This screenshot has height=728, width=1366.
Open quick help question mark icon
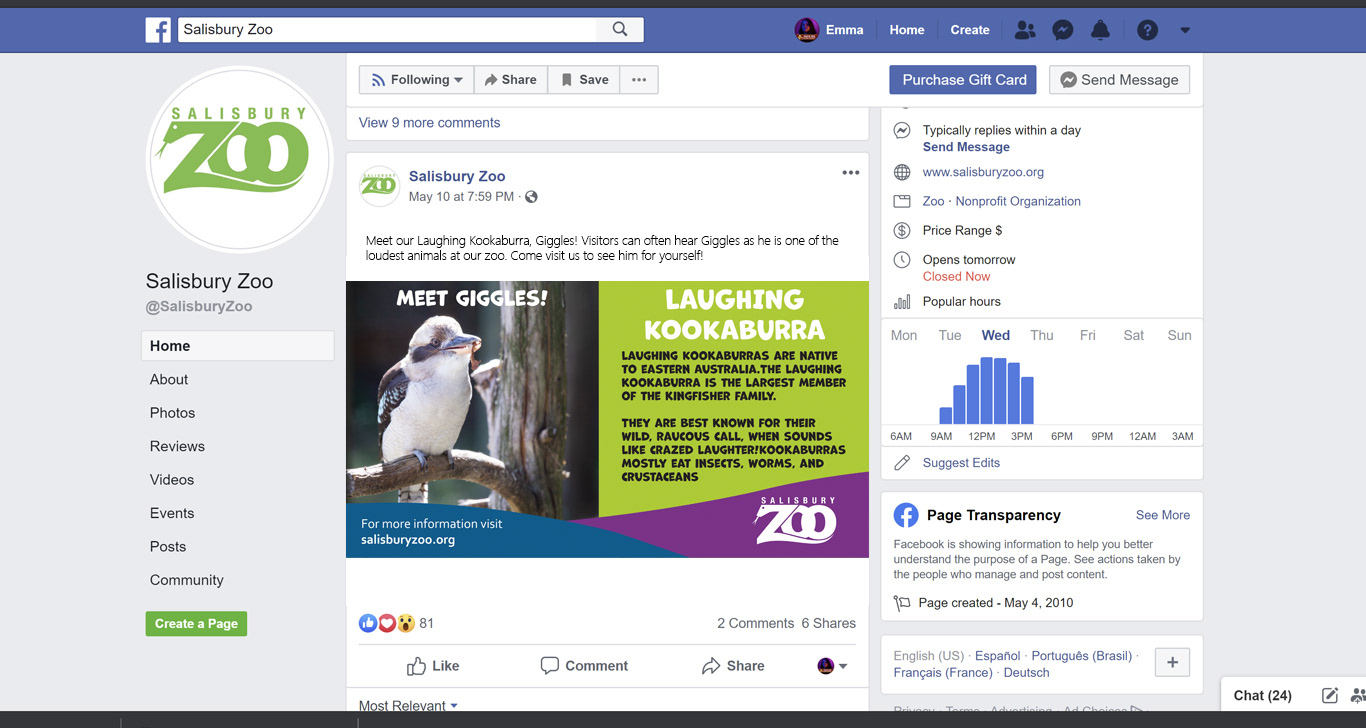pyautogui.click(x=1148, y=30)
